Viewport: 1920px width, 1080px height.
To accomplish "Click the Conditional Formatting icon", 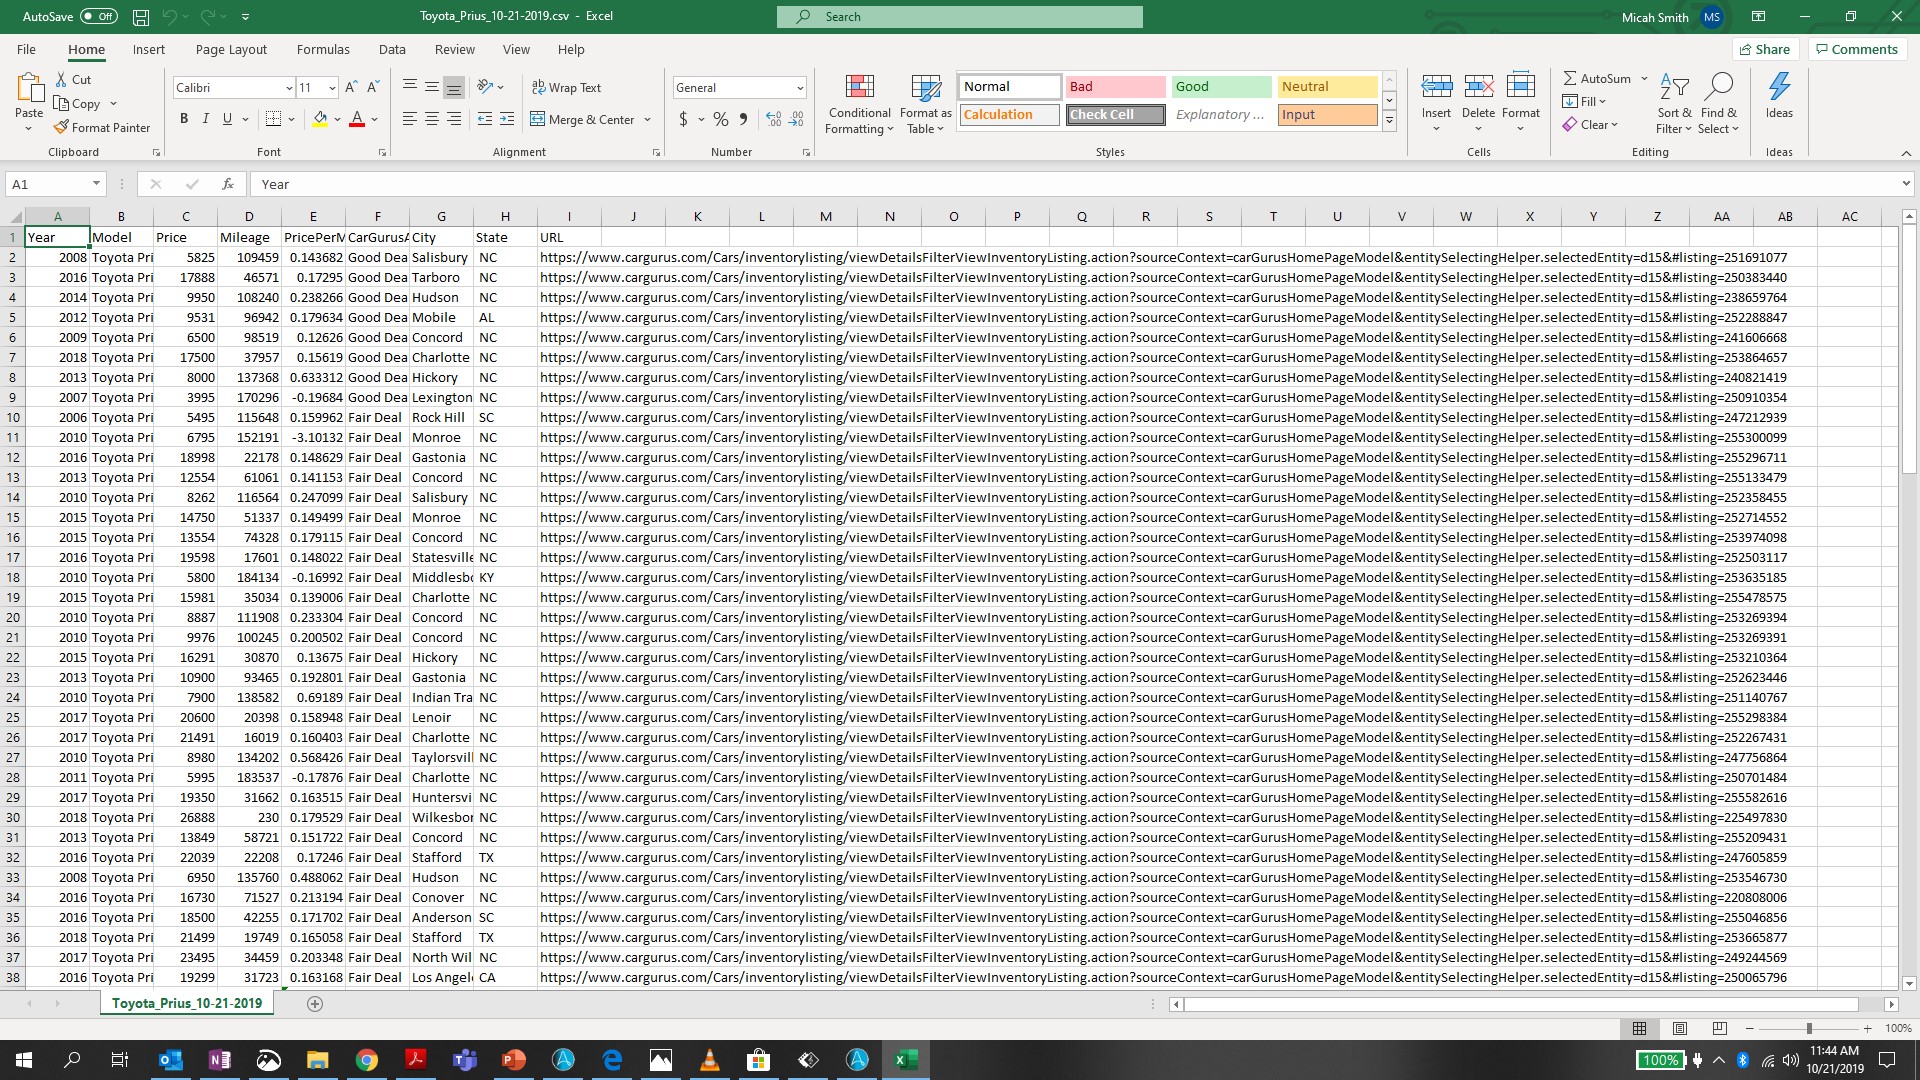I will pos(859,88).
